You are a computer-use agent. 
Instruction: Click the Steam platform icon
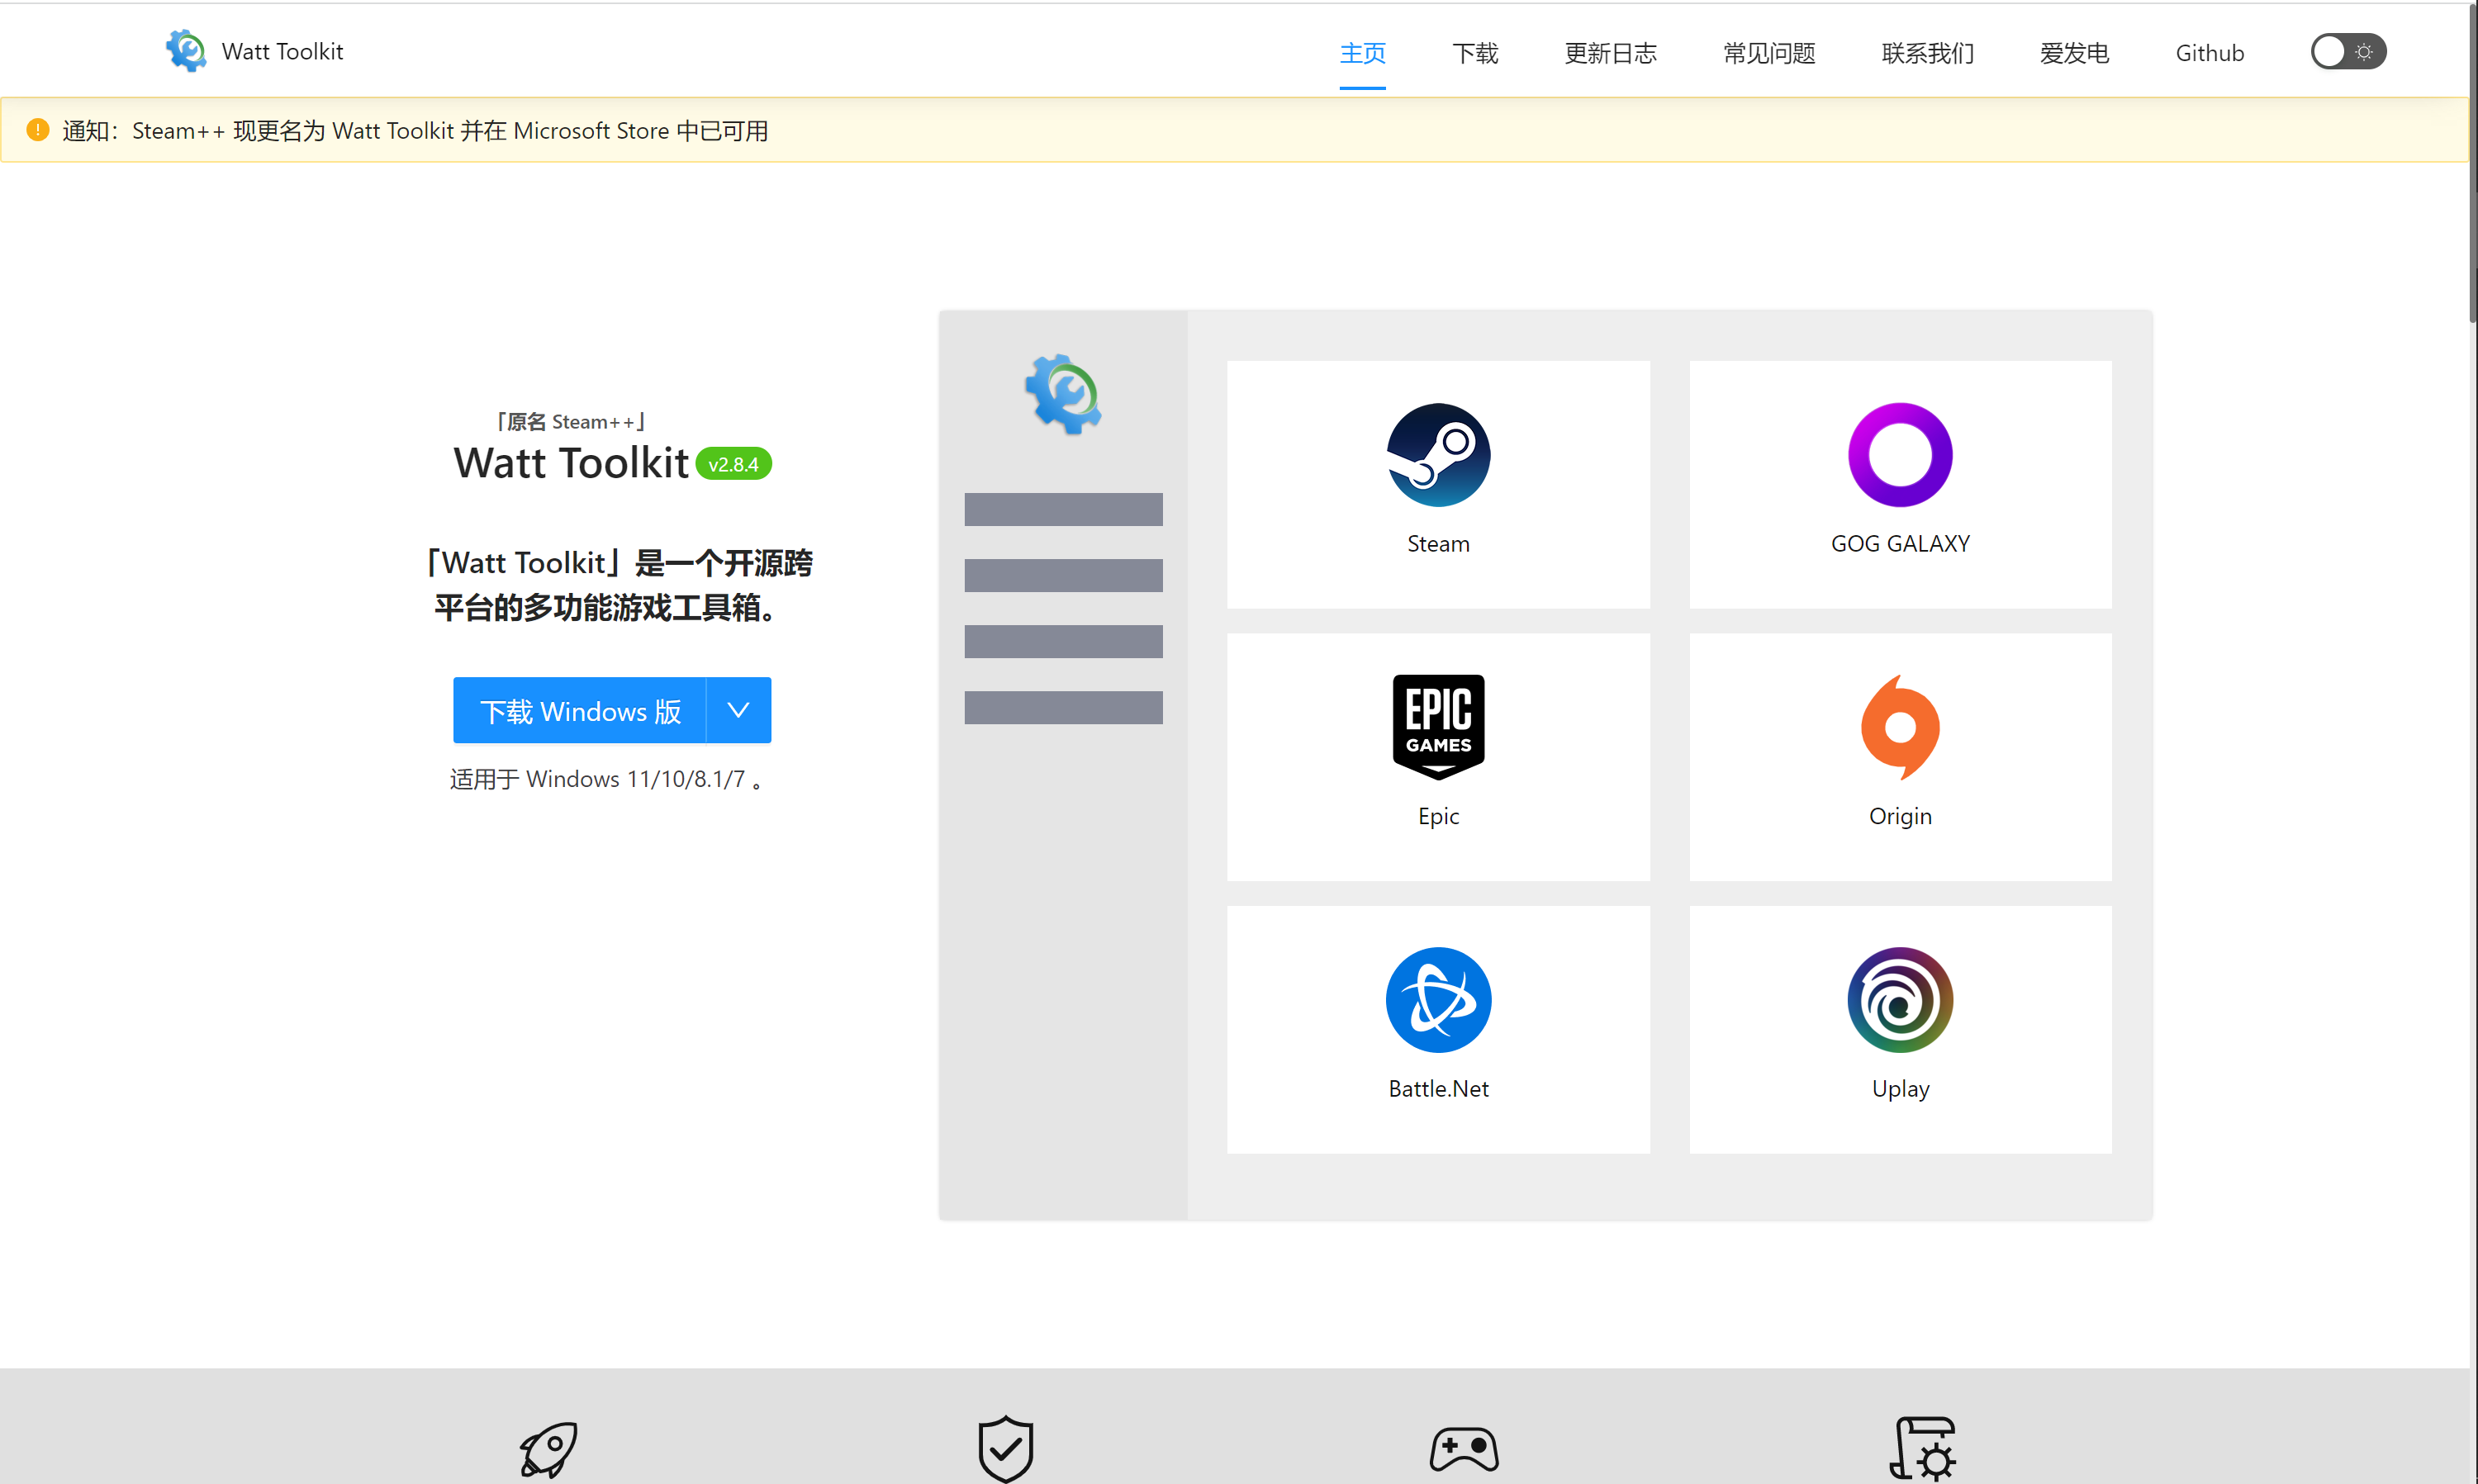(1438, 455)
